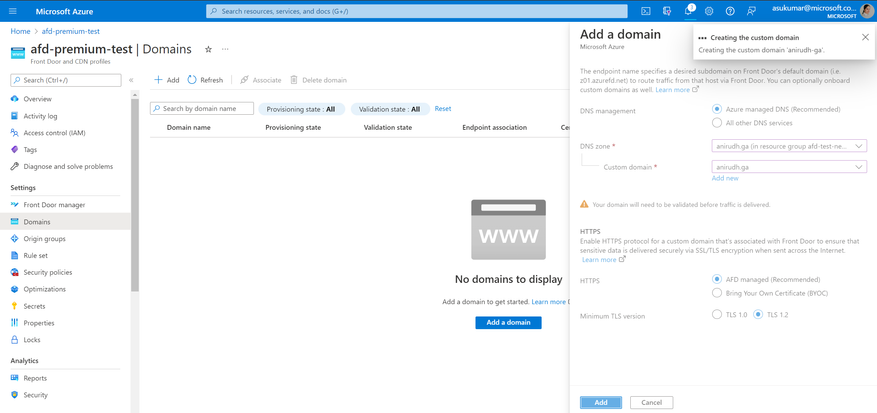The height and width of the screenshot is (413, 877).
Task: Click Refresh in the toolbar
Action: click(205, 80)
